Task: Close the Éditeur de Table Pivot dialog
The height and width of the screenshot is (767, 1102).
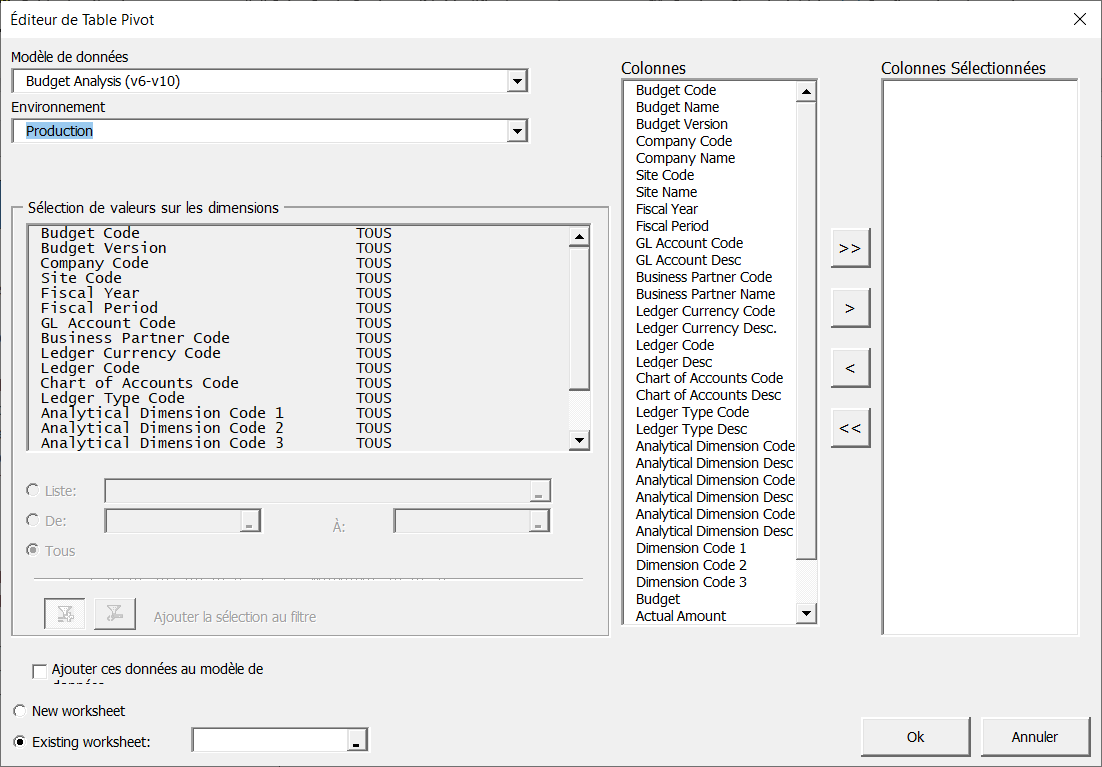Action: [1079, 19]
